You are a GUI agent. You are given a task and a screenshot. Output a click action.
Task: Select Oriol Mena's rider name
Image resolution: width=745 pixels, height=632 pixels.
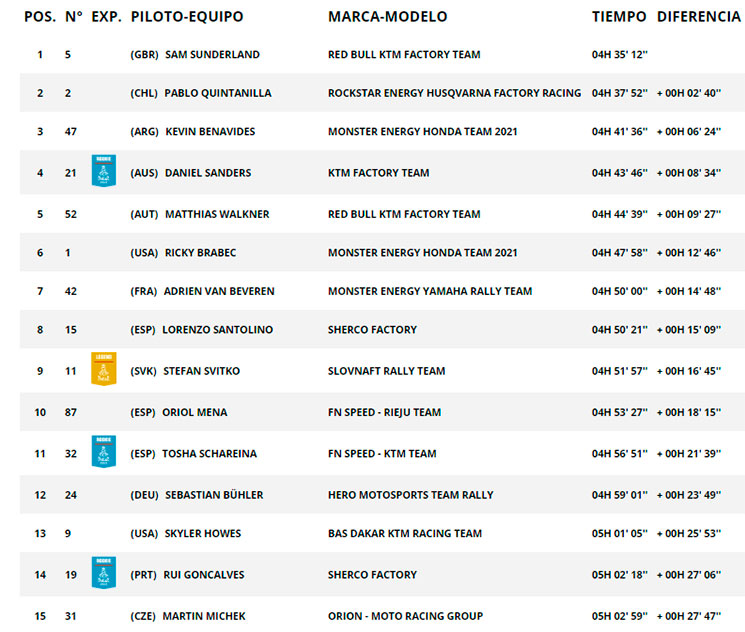[195, 412]
